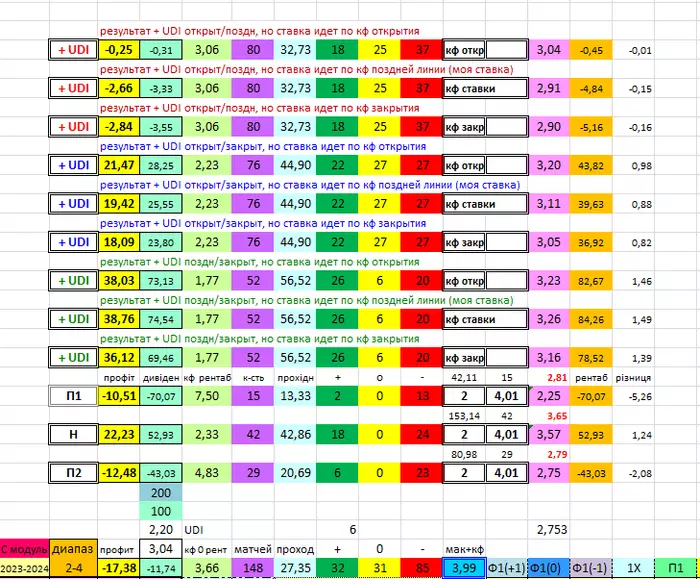Select the highlighted blue cell 3,99
The height and width of the screenshot is (579, 700).
(x=464, y=568)
